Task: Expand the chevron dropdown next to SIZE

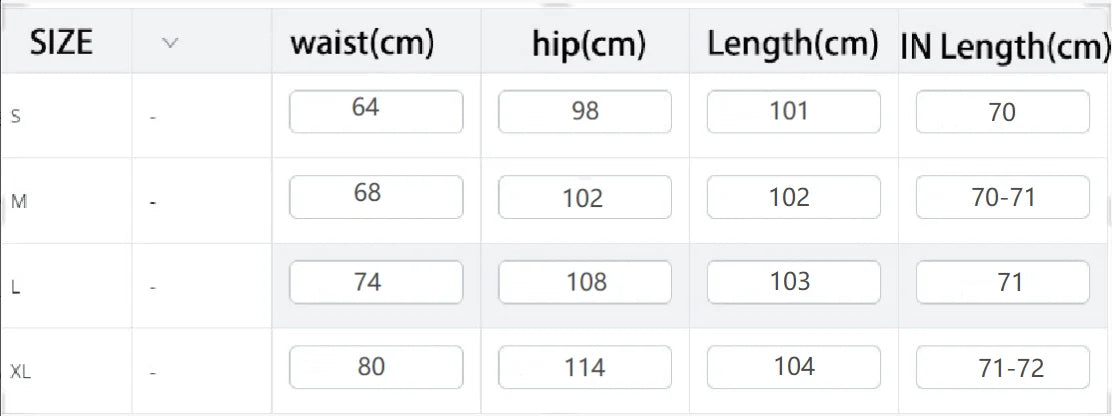Action: (x=169, y=43)
